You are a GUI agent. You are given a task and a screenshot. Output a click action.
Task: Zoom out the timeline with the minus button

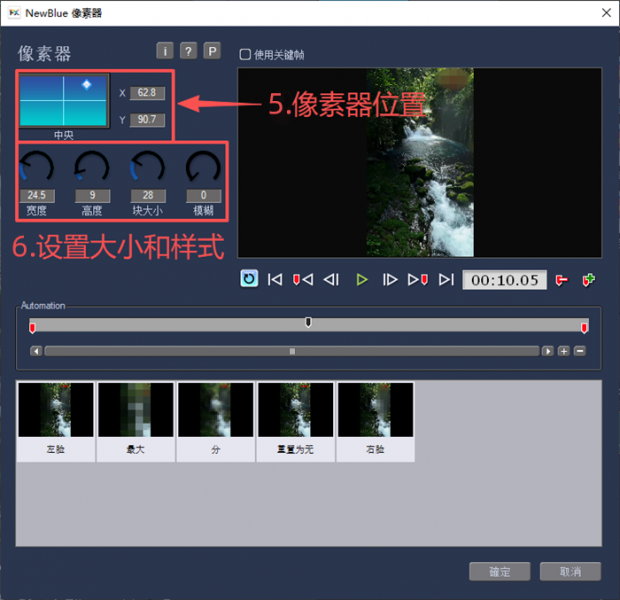pos(580,351)
